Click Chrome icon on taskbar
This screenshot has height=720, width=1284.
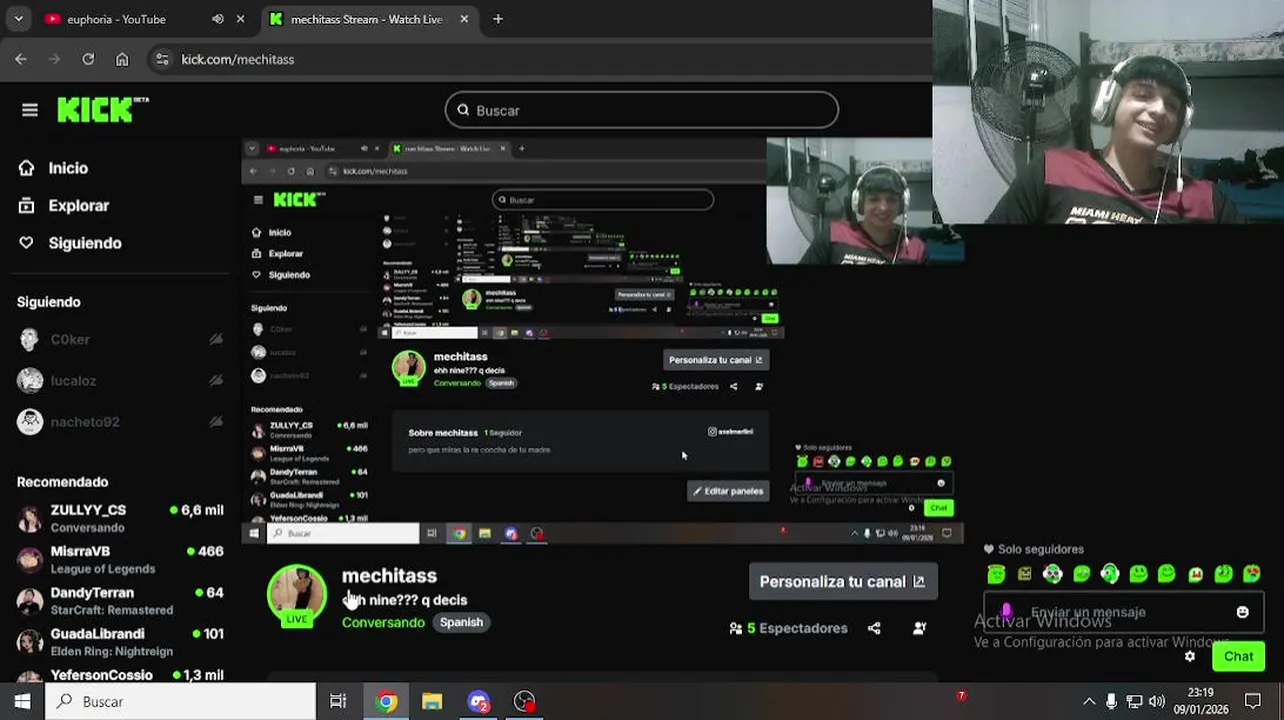click(386, 701)
